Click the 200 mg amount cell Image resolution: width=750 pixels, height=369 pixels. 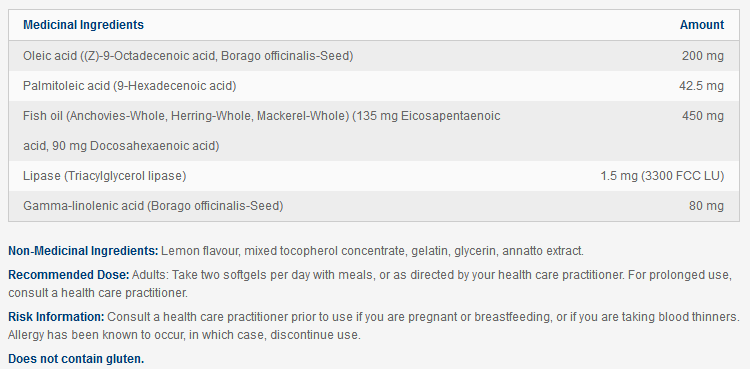coord(703,56)
